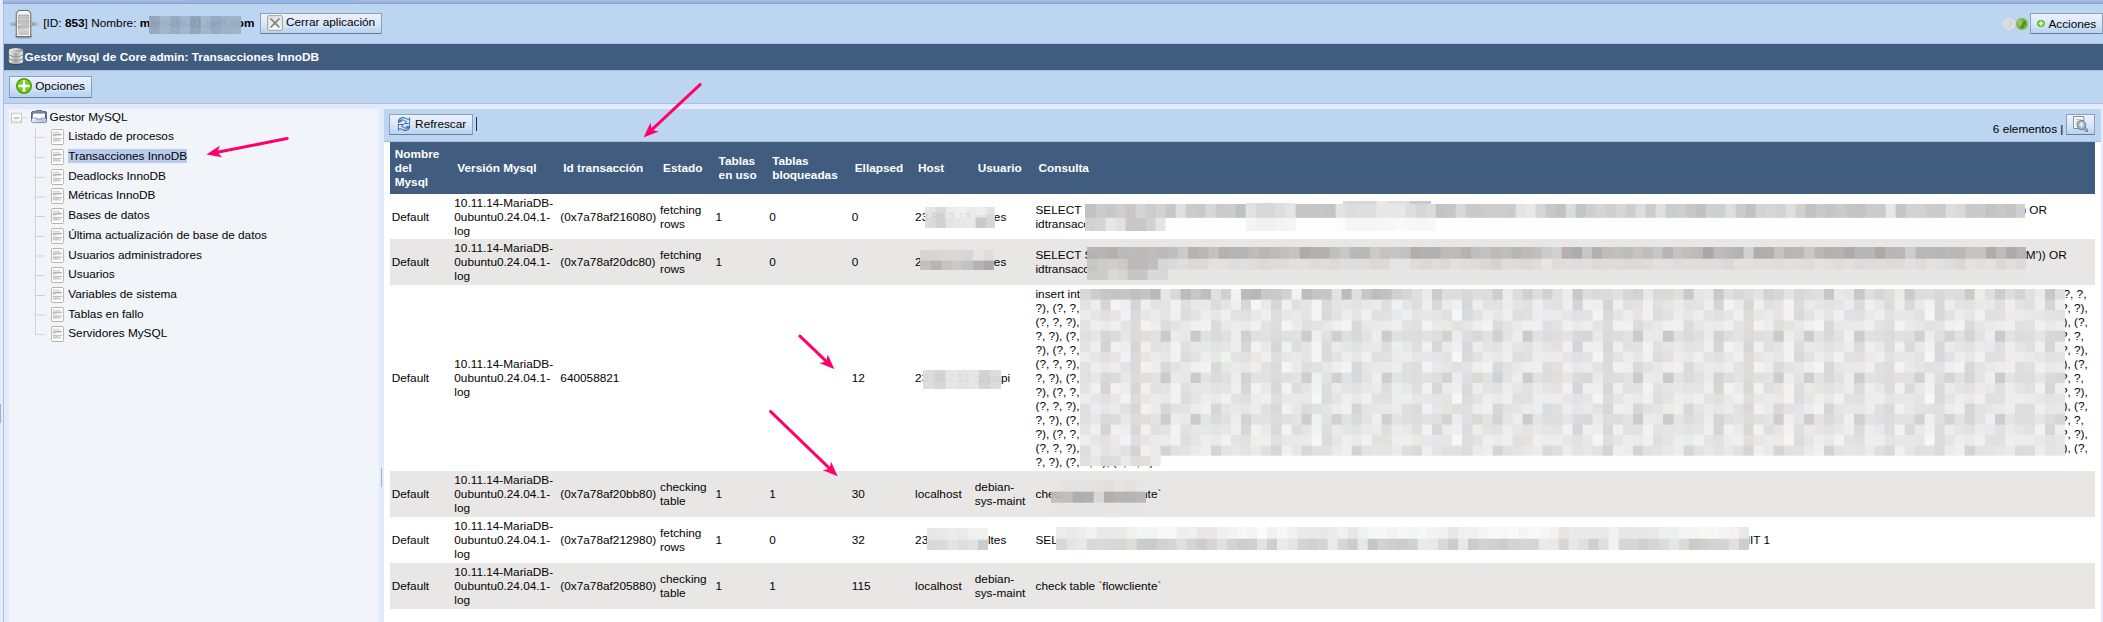Image resolution: width=2103 pixels, height=622 pixels.
Task: Click the Variables de sistema page icon
Action: (x=58, y=295)
